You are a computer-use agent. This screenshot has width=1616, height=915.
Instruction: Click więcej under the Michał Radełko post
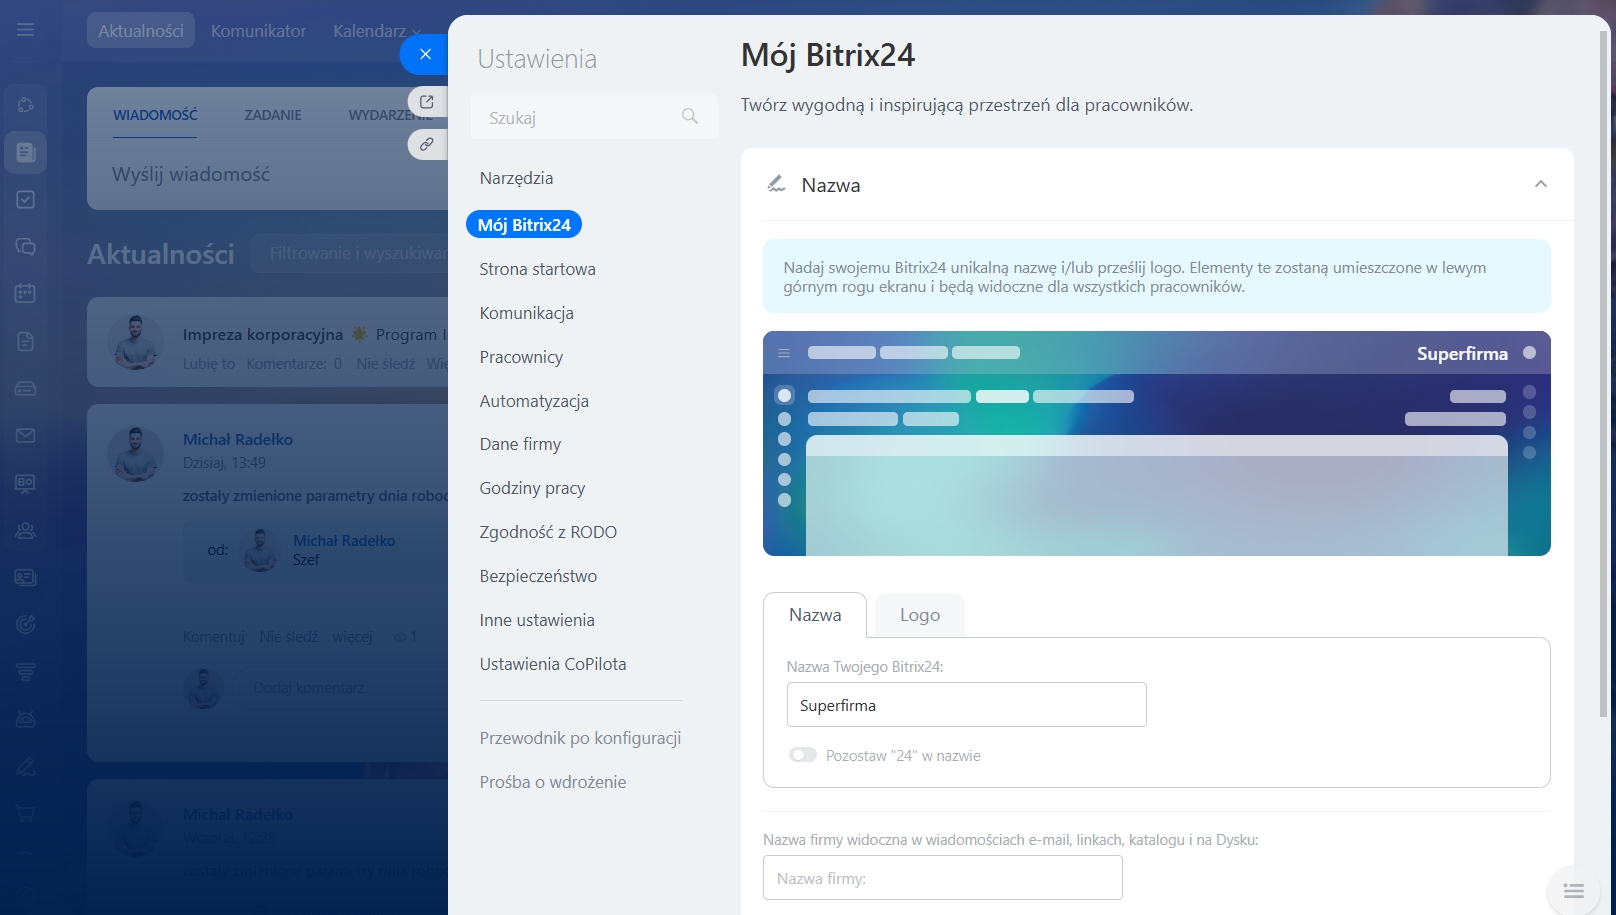352,637
